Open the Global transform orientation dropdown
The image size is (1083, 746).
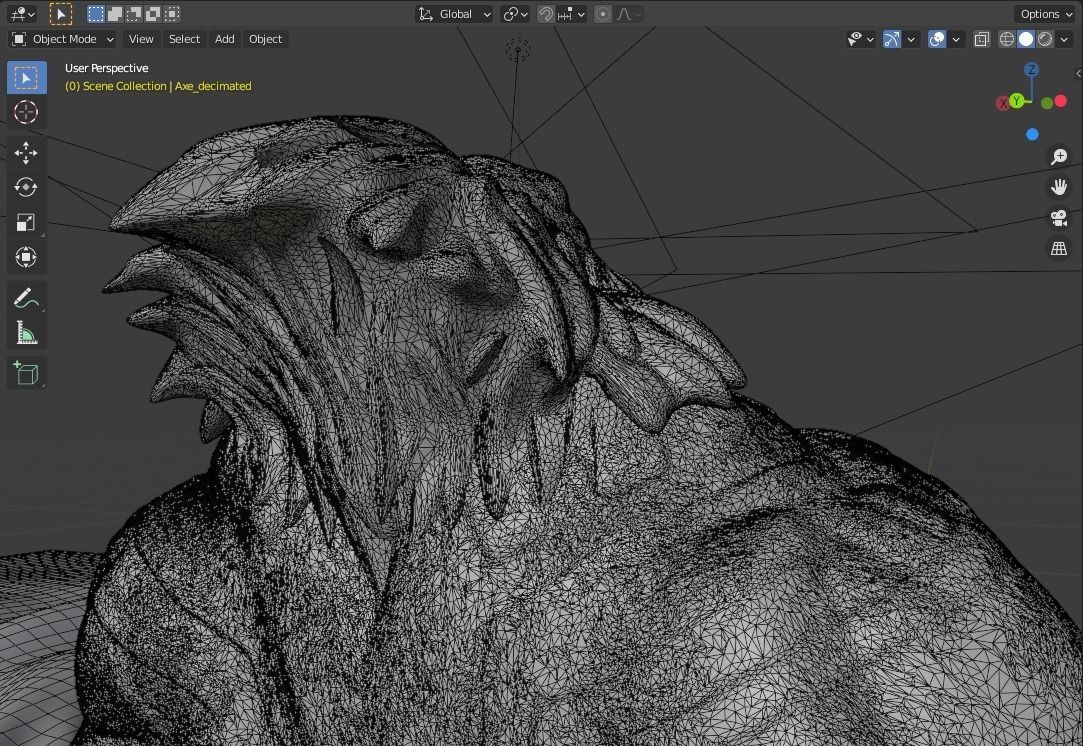[454, 14]
